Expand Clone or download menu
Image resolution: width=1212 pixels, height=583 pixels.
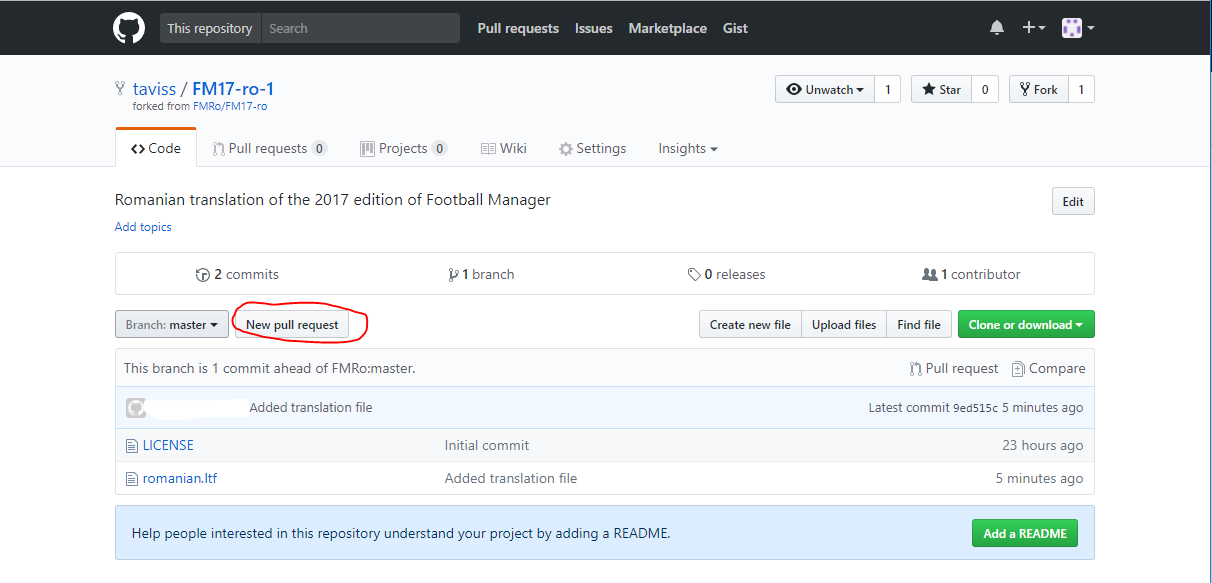(x=1026, y=324)
